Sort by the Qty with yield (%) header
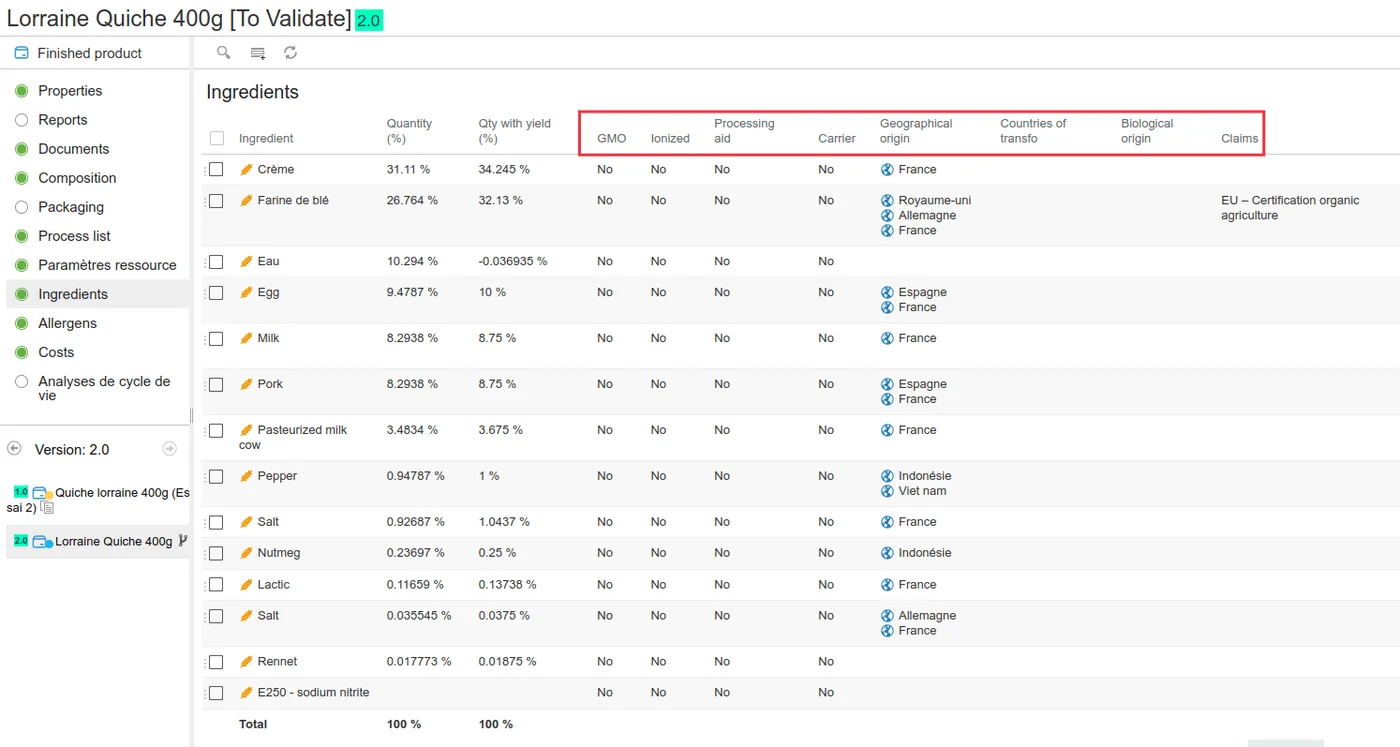Screen dimensions: 1400x747 [x=514, y=131]
